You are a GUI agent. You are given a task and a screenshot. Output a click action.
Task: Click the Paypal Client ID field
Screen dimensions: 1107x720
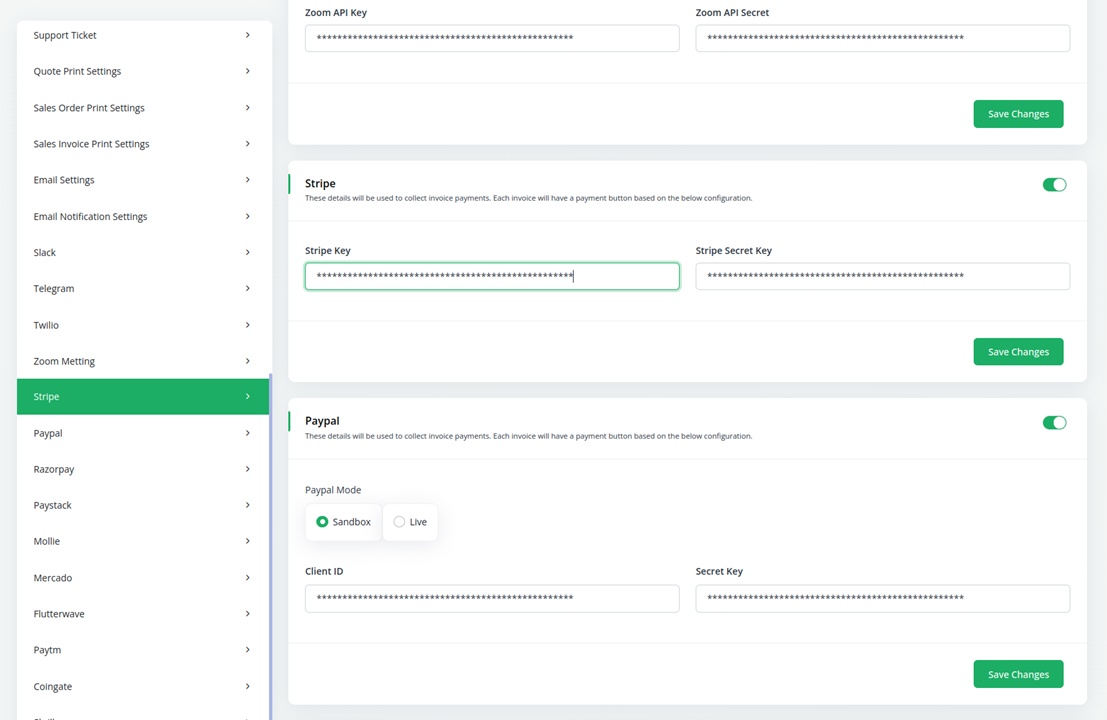pos(492,599)
